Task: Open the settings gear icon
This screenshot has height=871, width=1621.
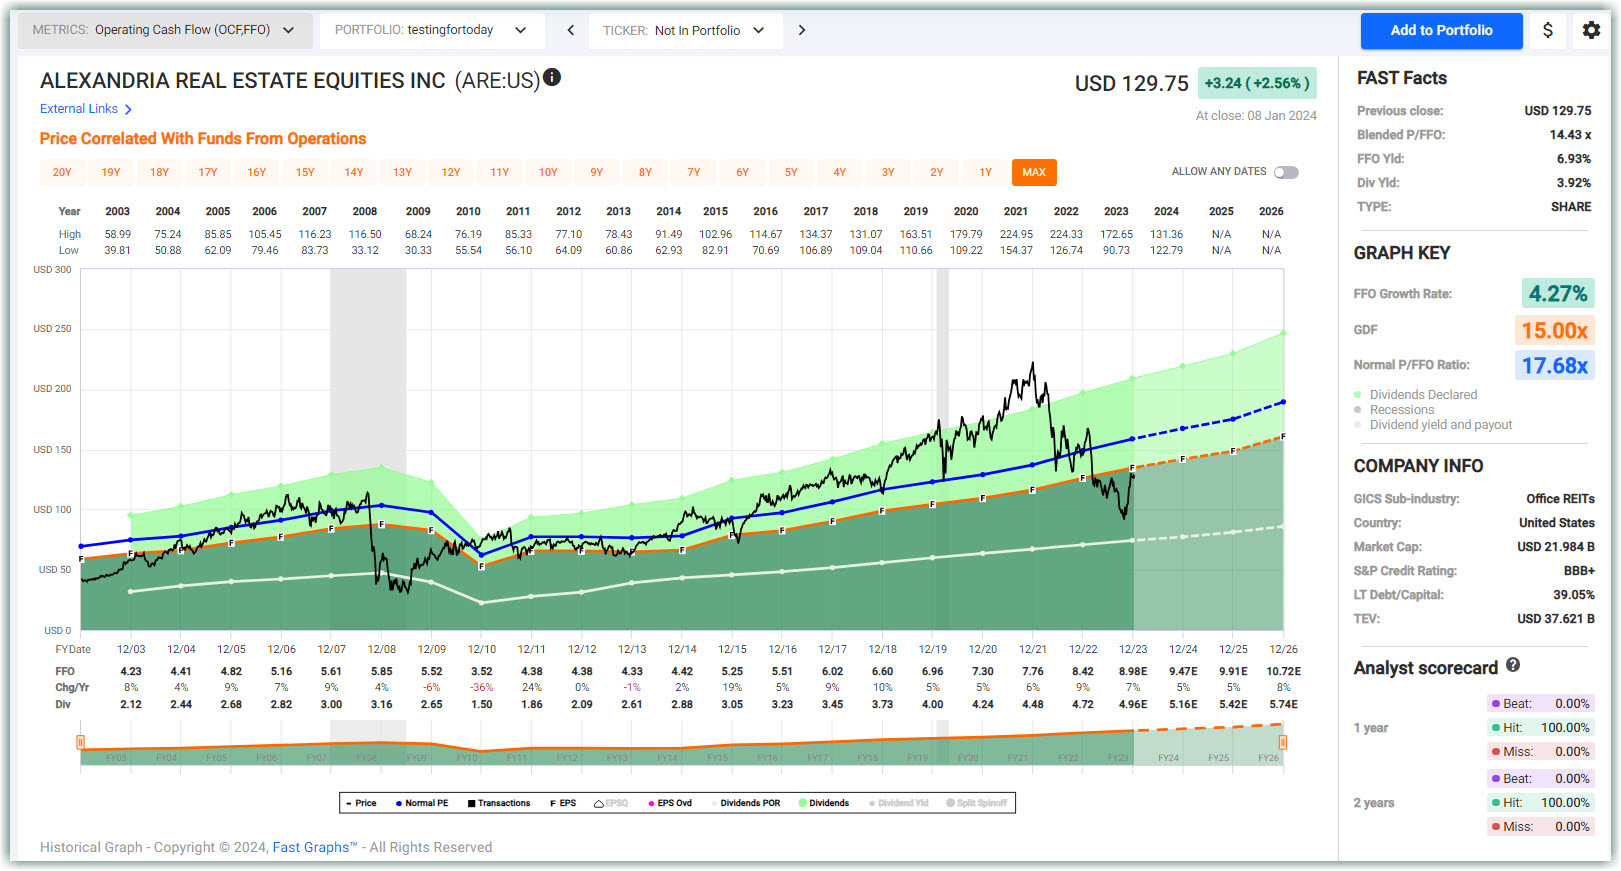Action: tap(1591, 30)
